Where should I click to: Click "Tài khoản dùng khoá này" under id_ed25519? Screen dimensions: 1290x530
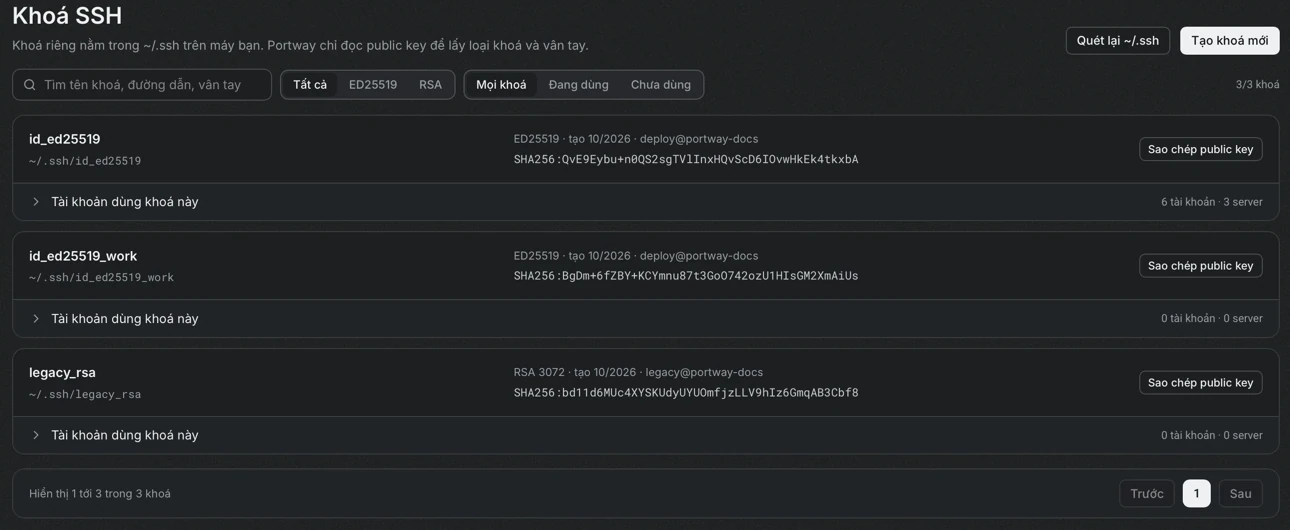tap(125, 202)
